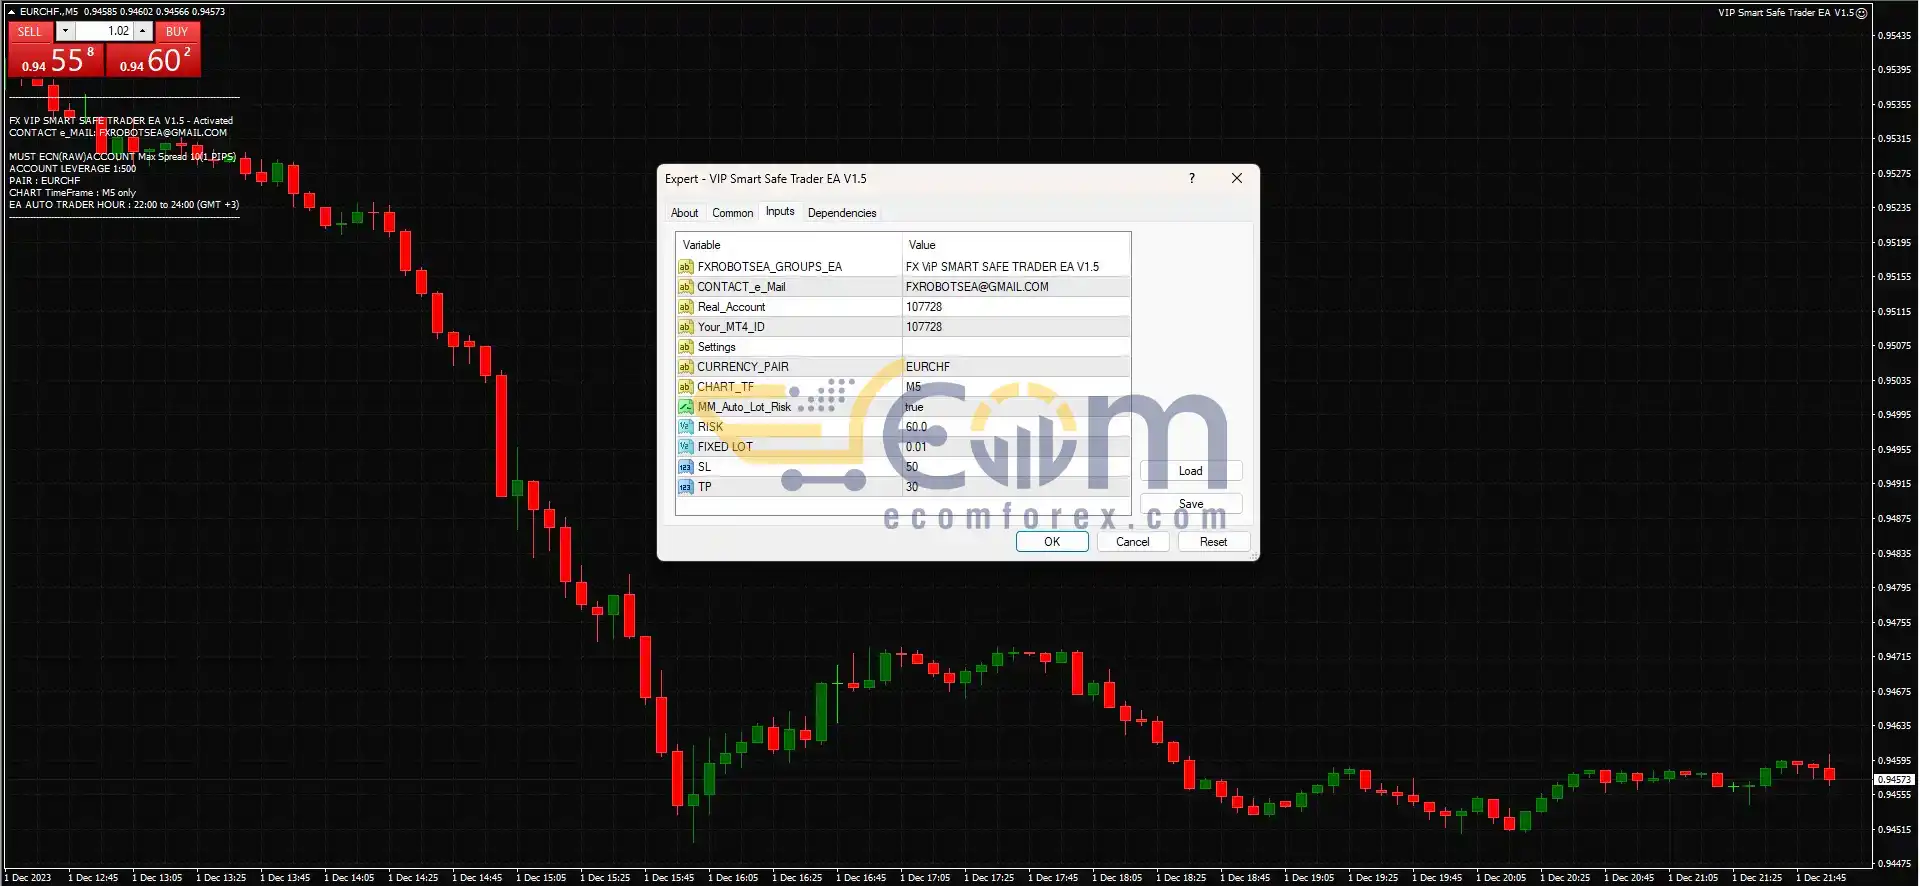Decrease lot volume with the down arrow
This screenshot has width=1920, height=886.
pos(65,31)
